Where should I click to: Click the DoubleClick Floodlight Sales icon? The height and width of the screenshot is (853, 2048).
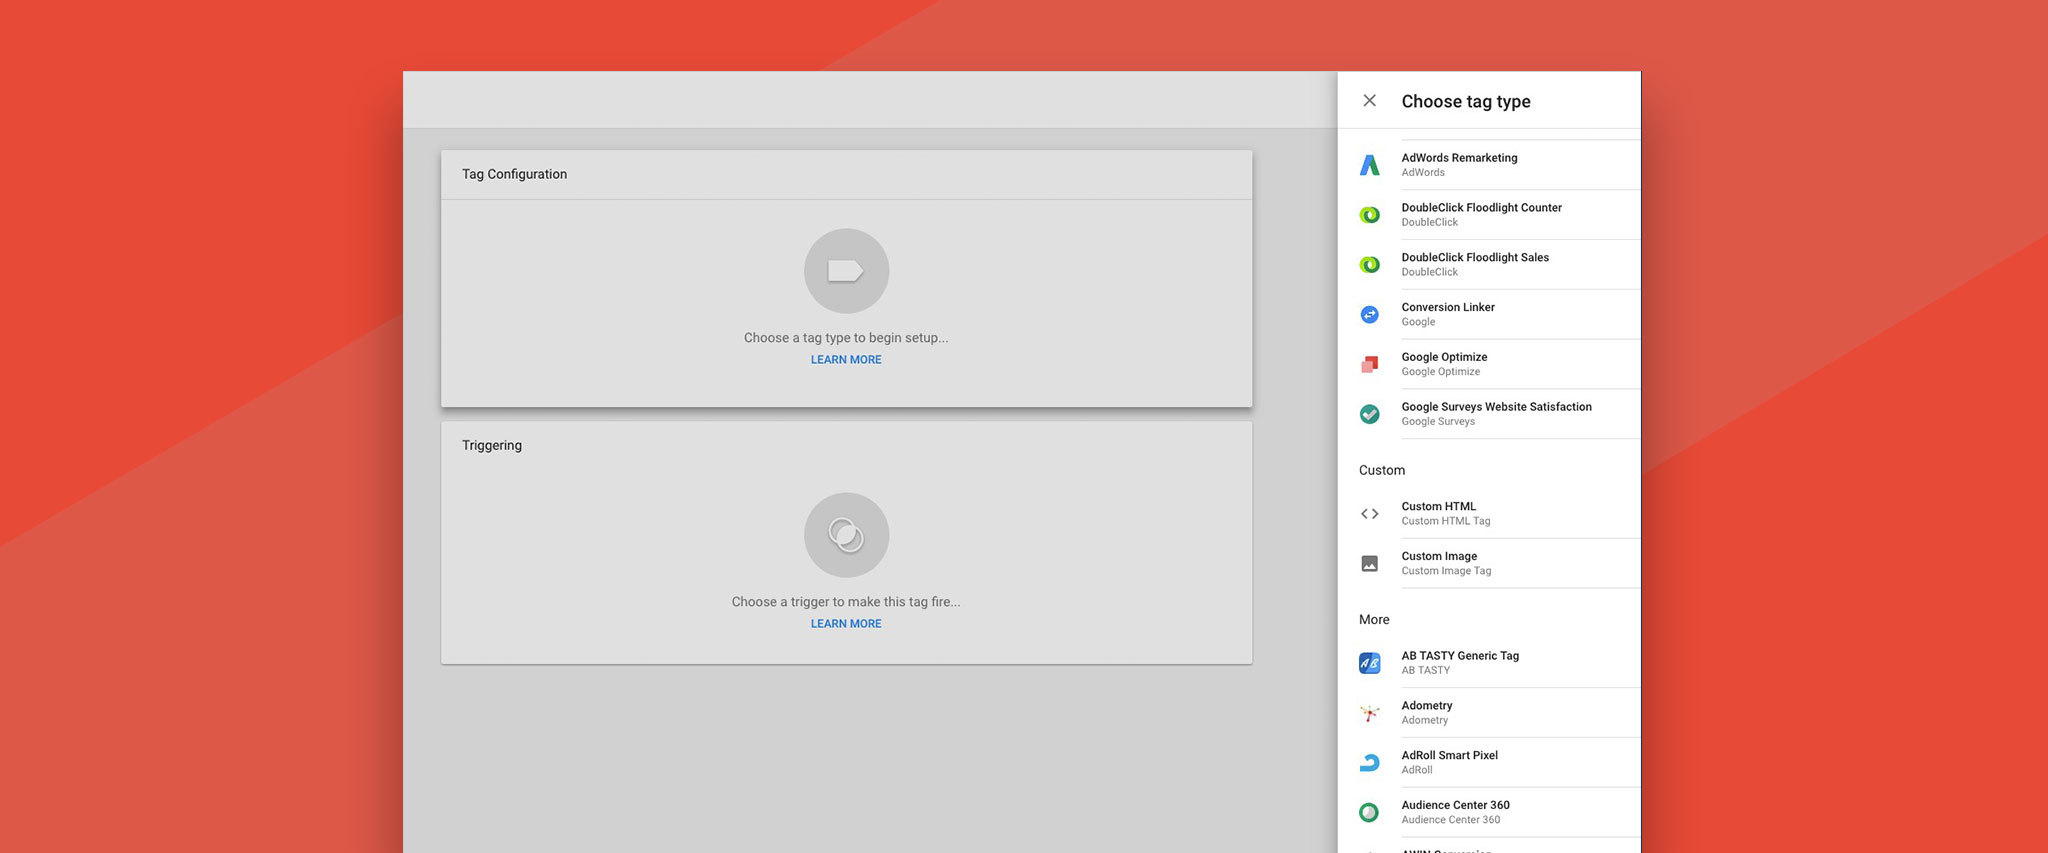pos(1369,265)
